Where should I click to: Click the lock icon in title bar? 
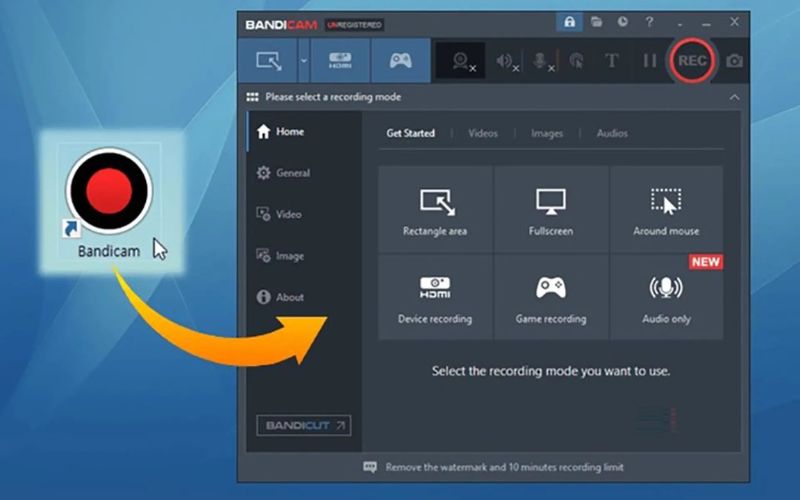569,22
